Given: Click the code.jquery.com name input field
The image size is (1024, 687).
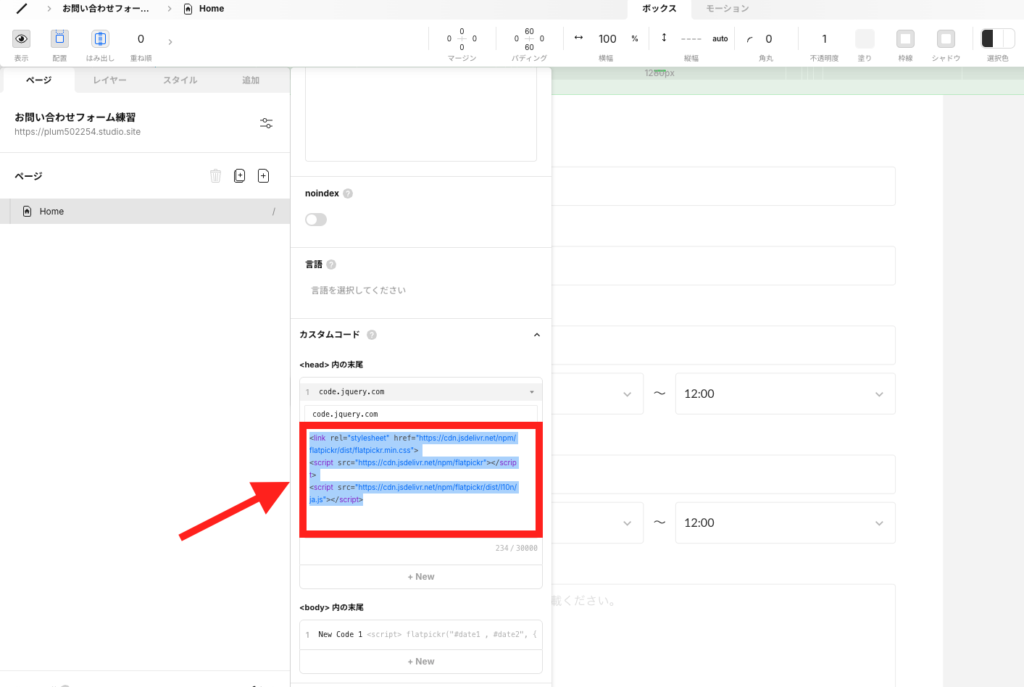Looking at the screenshot, I should coord(421,414).
